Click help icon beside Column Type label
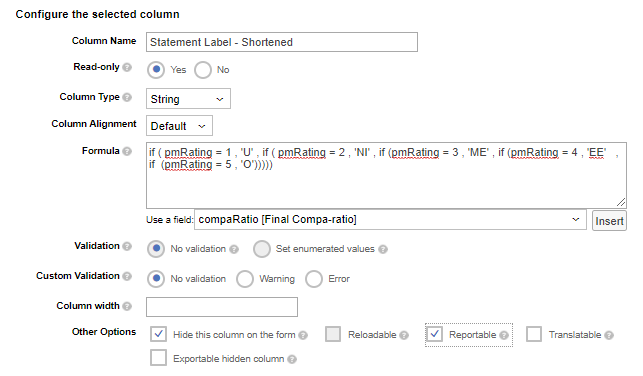 (127, 97)
